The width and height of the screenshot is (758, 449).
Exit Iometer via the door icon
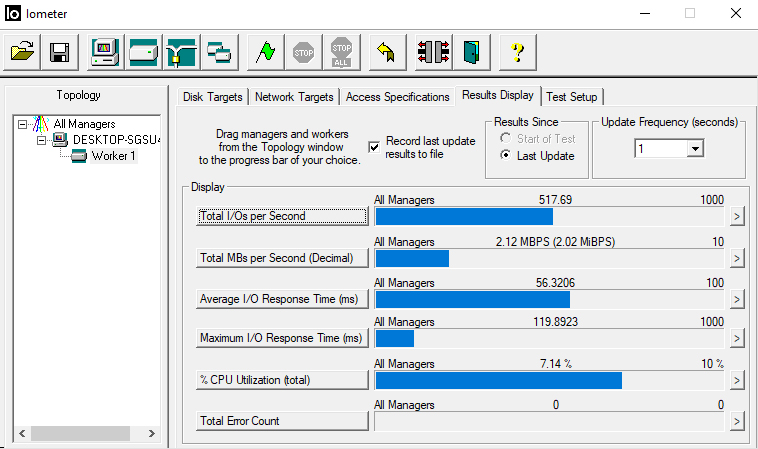pyautogui.click(x=471, y=52)
